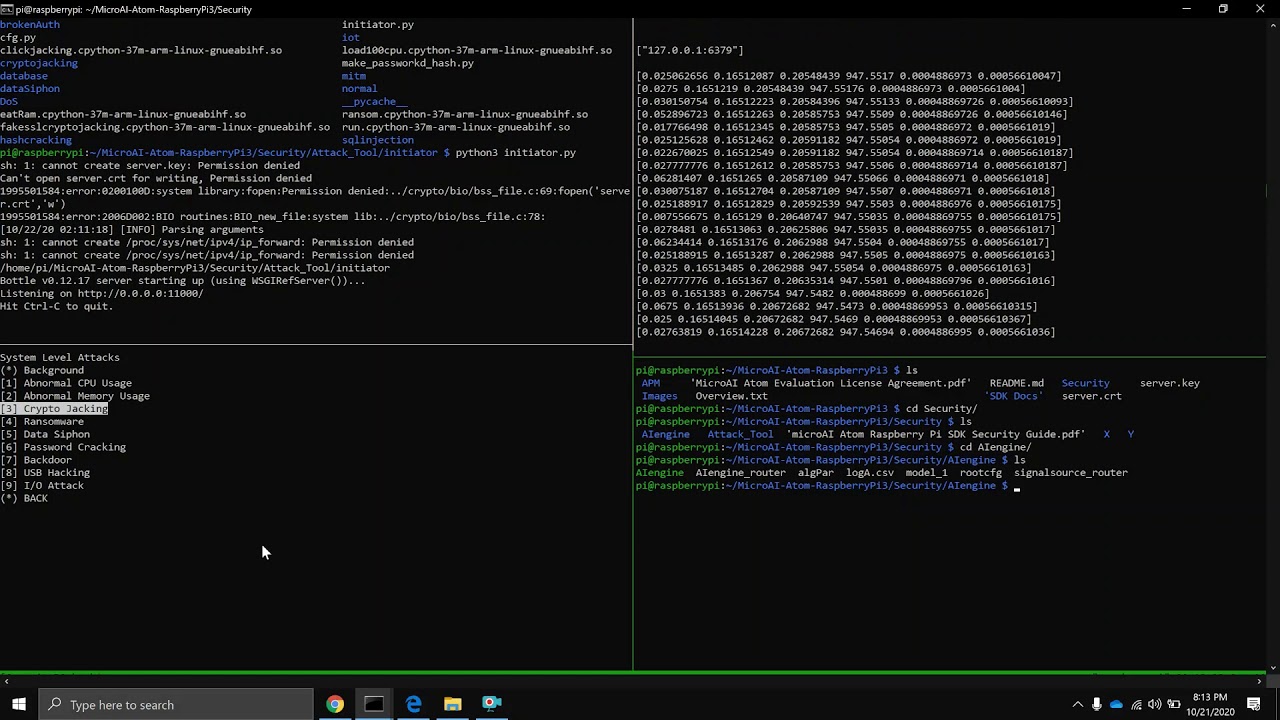Select the (*) BACK menu entry

(x=24, y=498)
